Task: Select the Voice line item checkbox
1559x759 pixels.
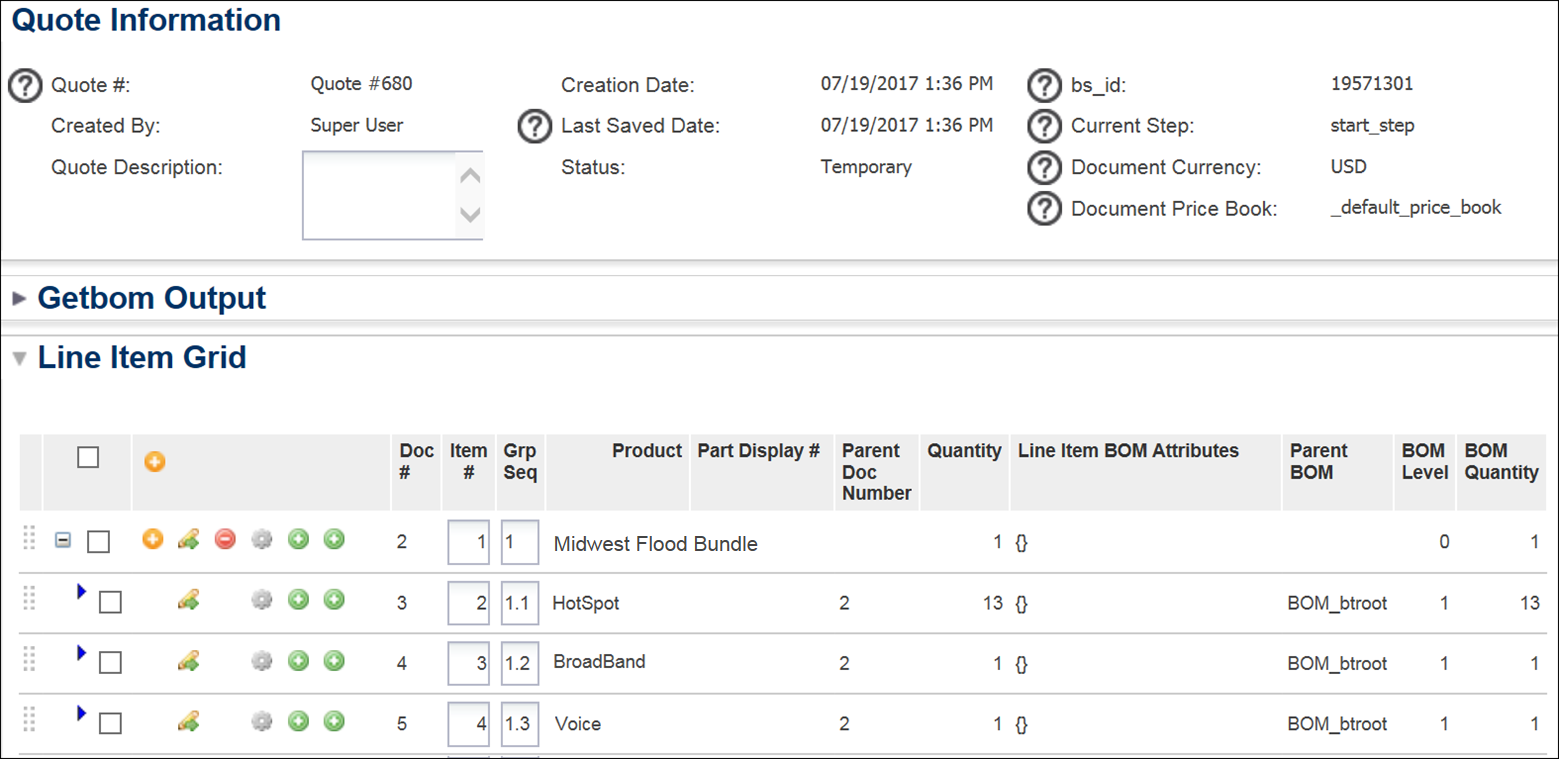Action: (x=110, y=723)
